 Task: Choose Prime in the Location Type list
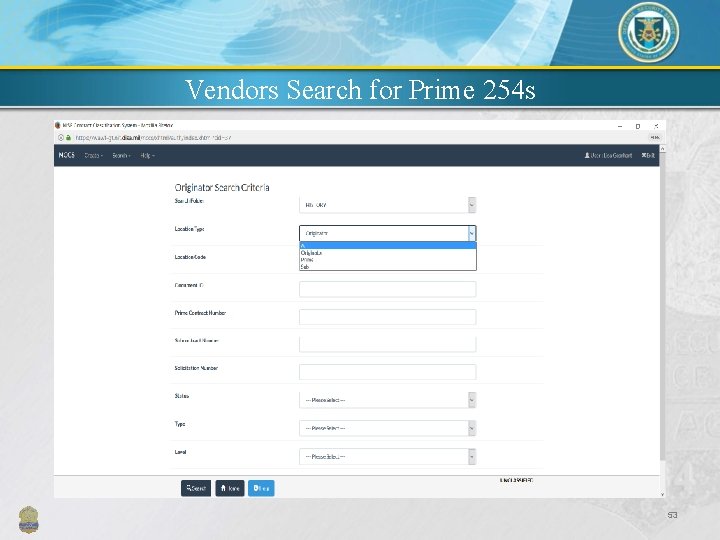tap(388, 259)
